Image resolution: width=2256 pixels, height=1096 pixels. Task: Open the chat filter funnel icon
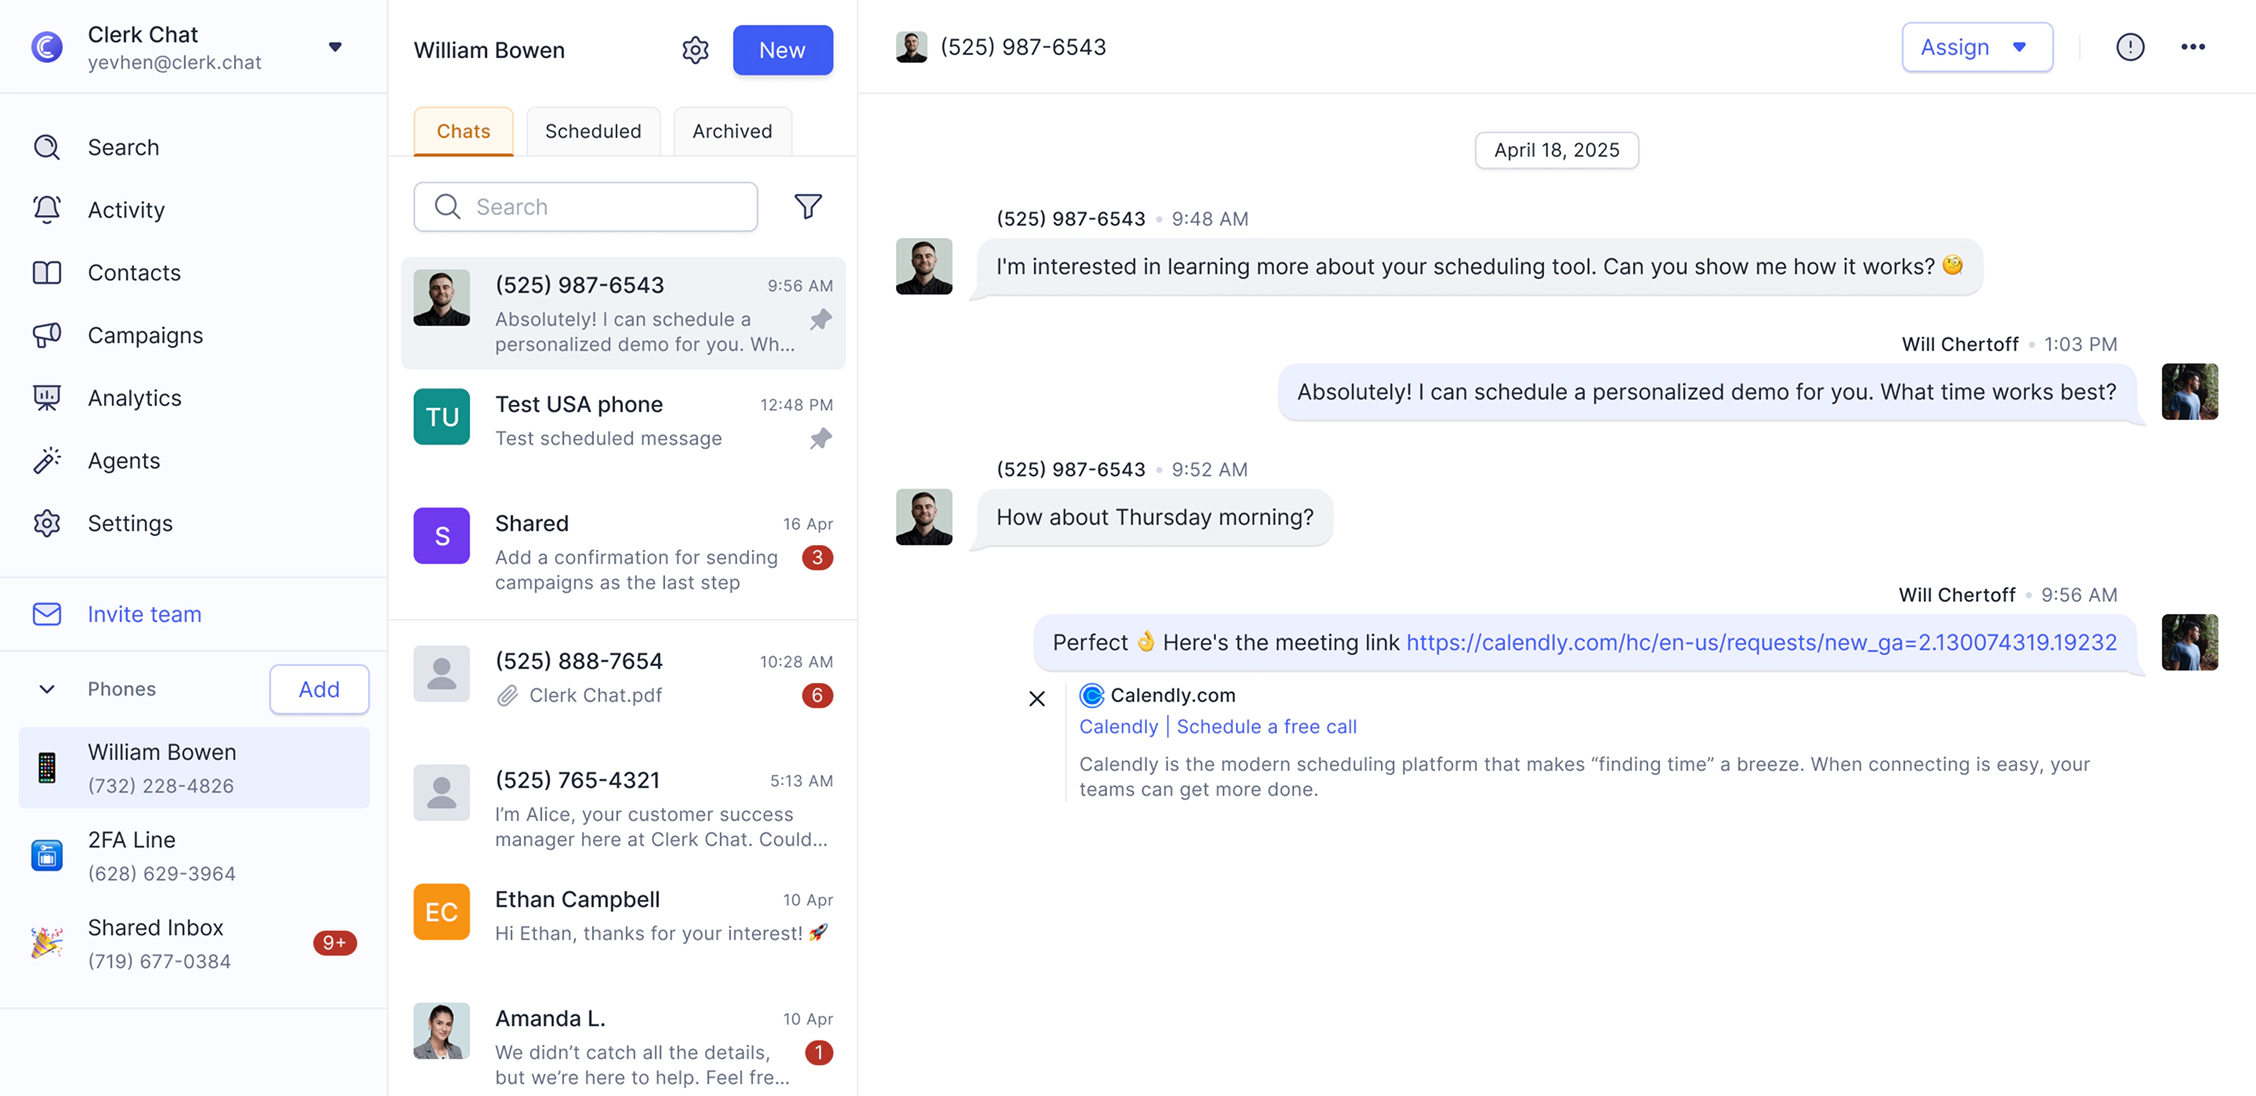[x=808, y=206]
